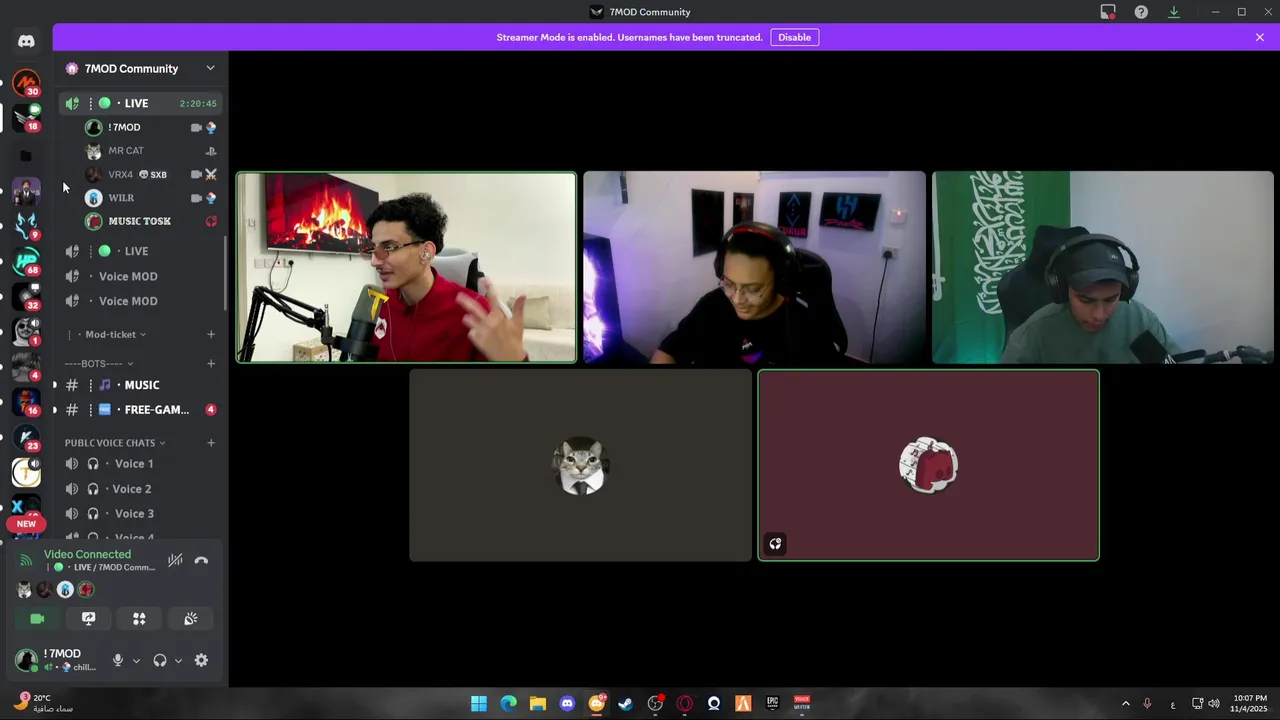Open headphone output options arrow

pyautogui.click(x=178, y=660)
